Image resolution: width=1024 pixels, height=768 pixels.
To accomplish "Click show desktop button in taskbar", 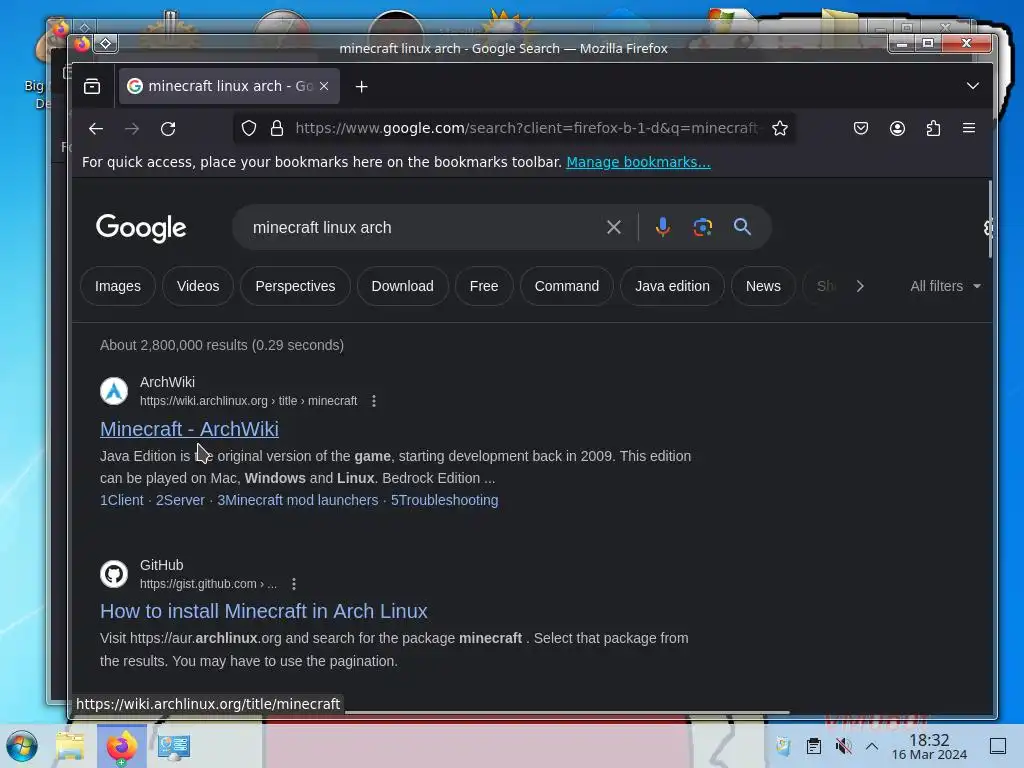I will tap(998, 746).
